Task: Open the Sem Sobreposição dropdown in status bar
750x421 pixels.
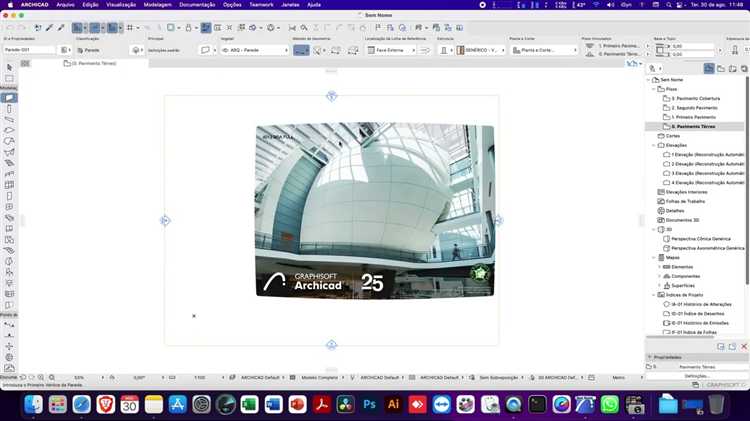Action: point(500,377)
